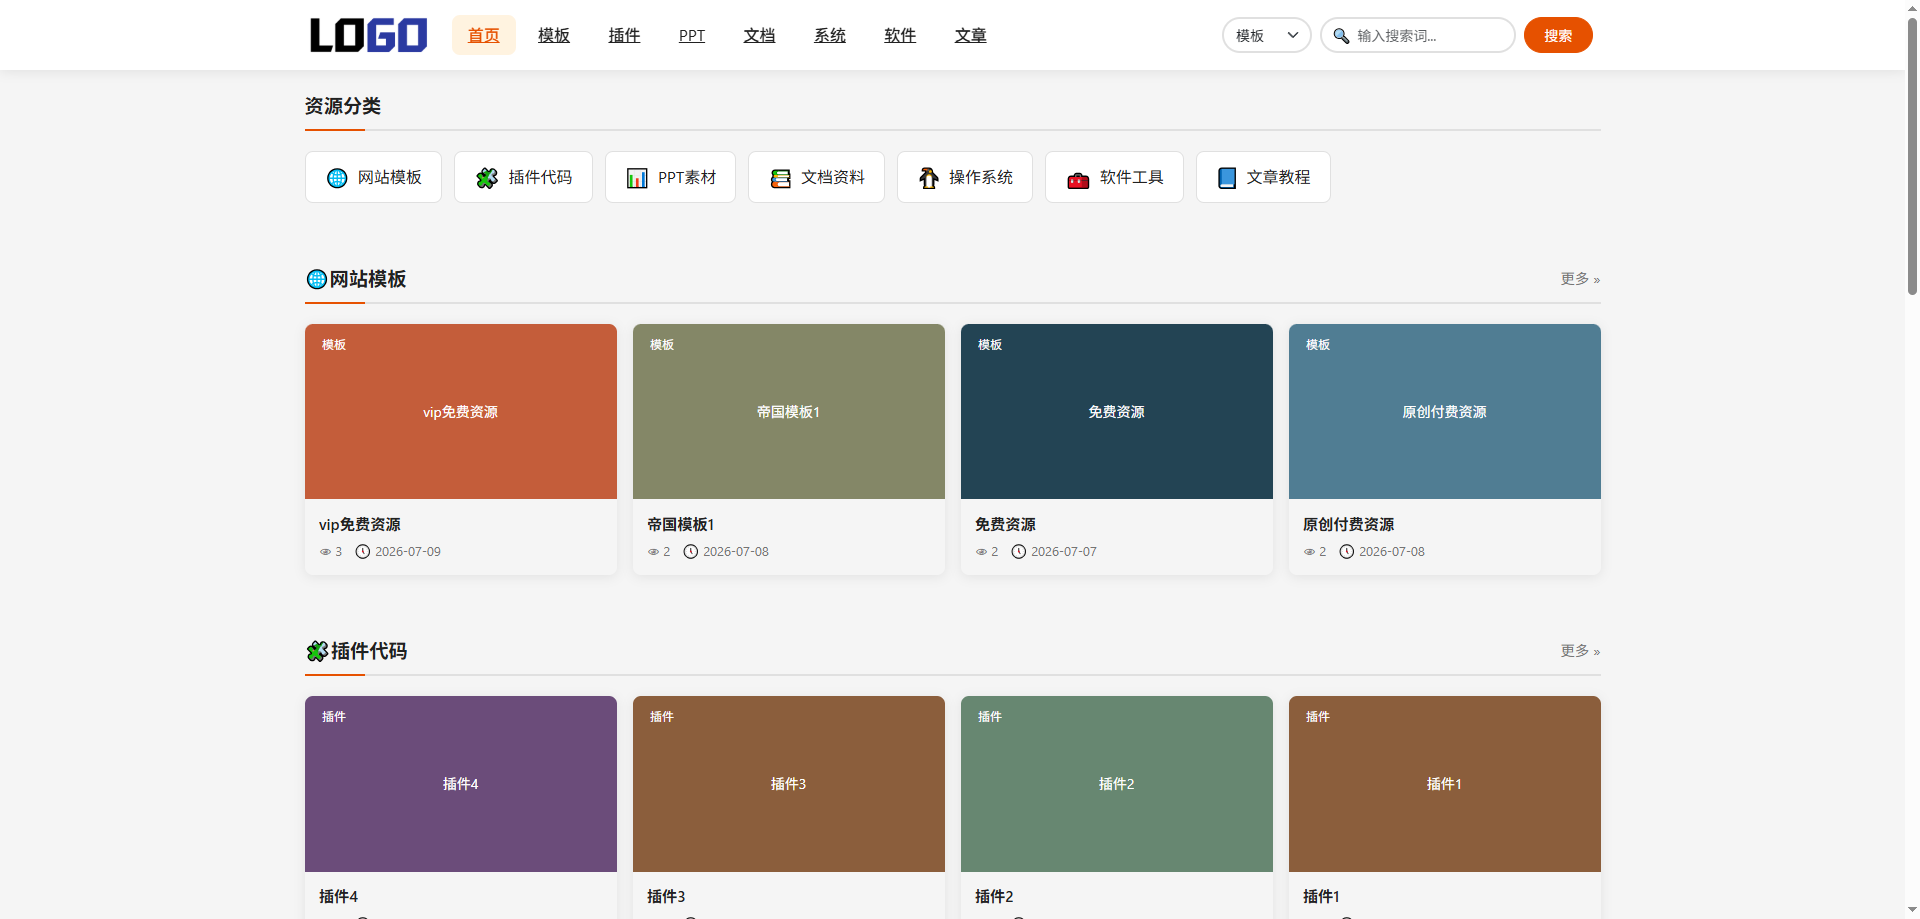The image size is (1920, 919).
Task: Open 系统 navigation menu item
Action: point(830,35)
